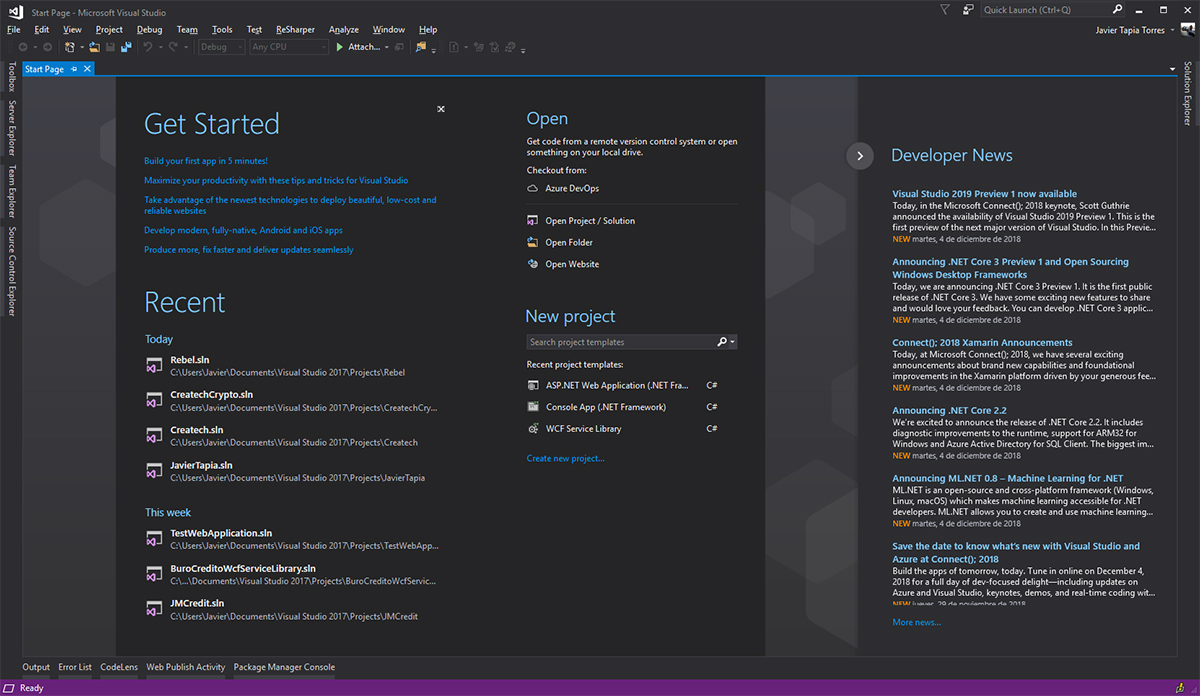The width and height of the screenshot is (1200, 696).
Task: Open the More news link
Action: (916, 622)
